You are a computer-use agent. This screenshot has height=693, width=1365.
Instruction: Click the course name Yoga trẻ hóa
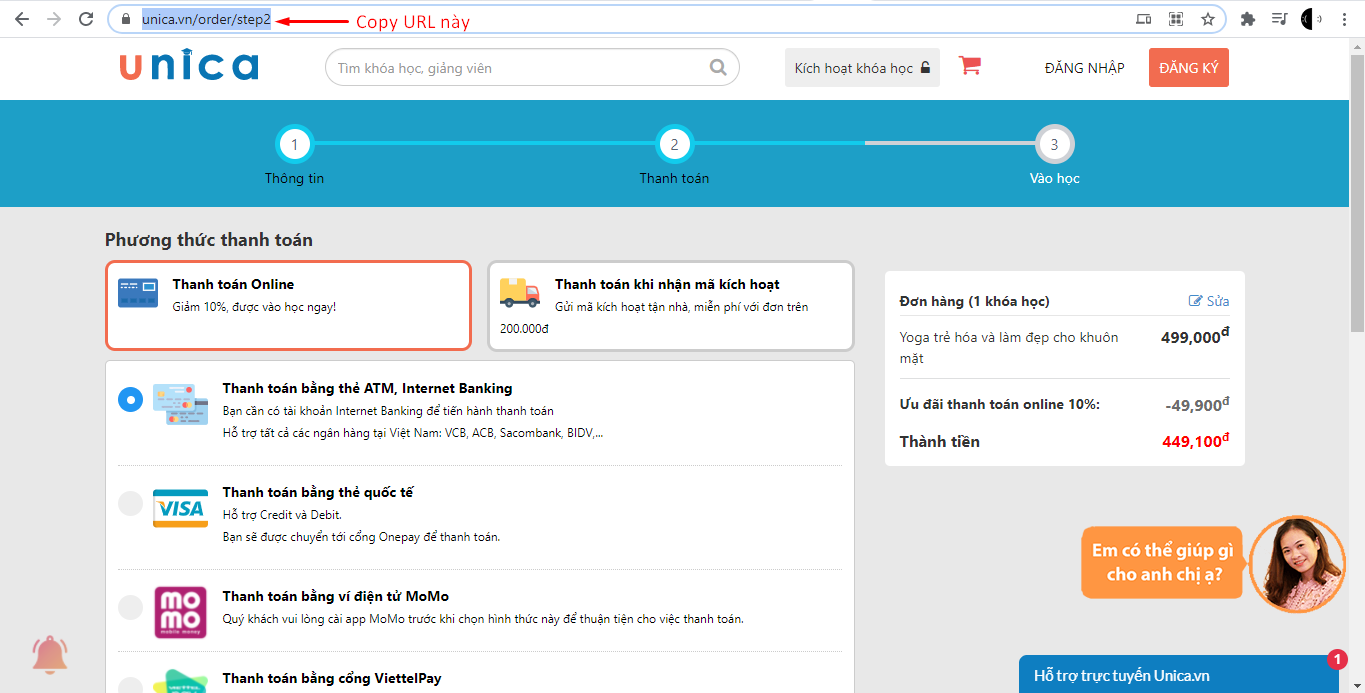pos(1009,347)
